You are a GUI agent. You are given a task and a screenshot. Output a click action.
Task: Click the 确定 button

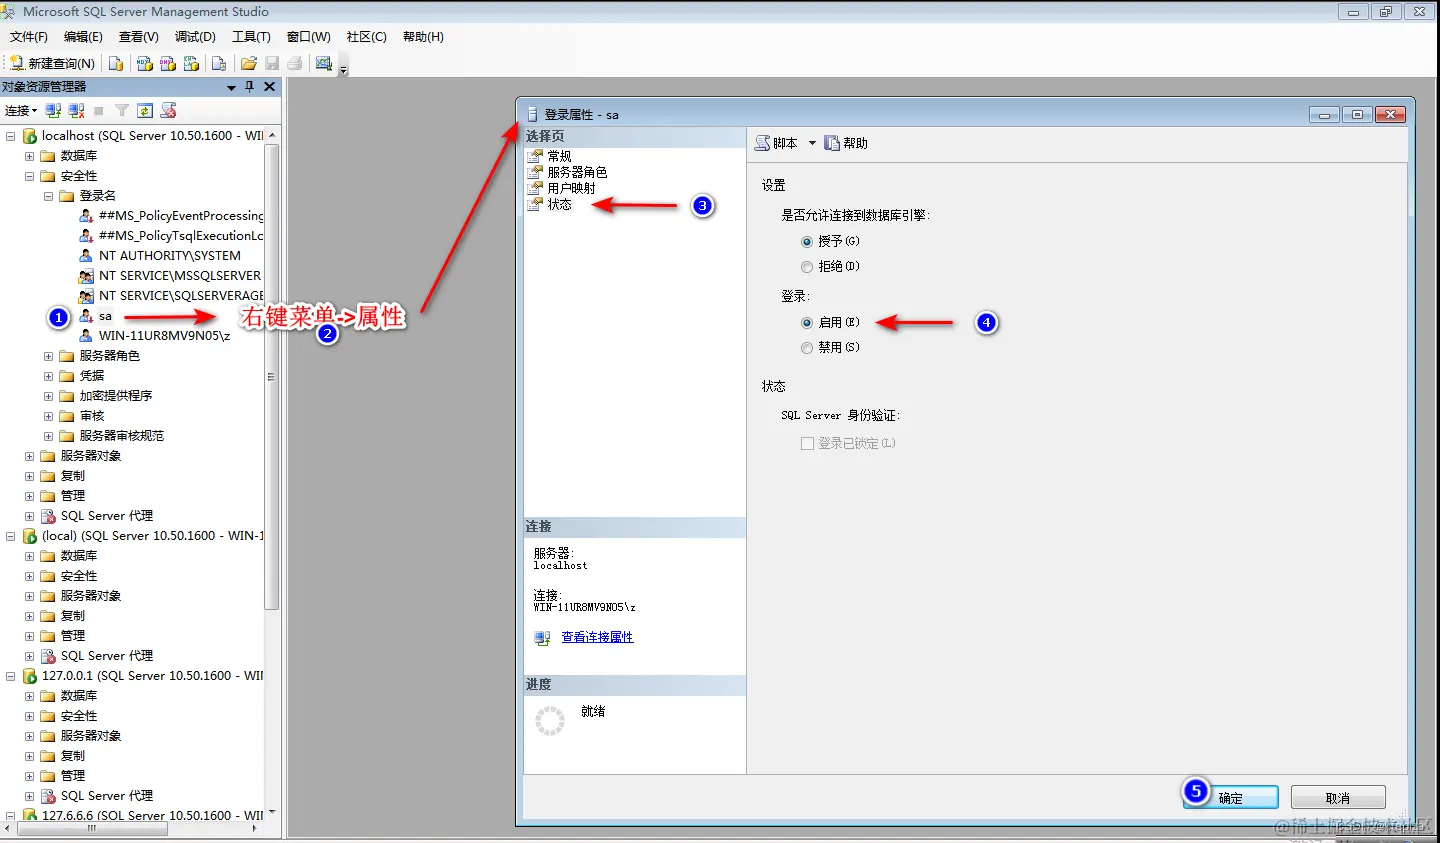[1230, 797]
